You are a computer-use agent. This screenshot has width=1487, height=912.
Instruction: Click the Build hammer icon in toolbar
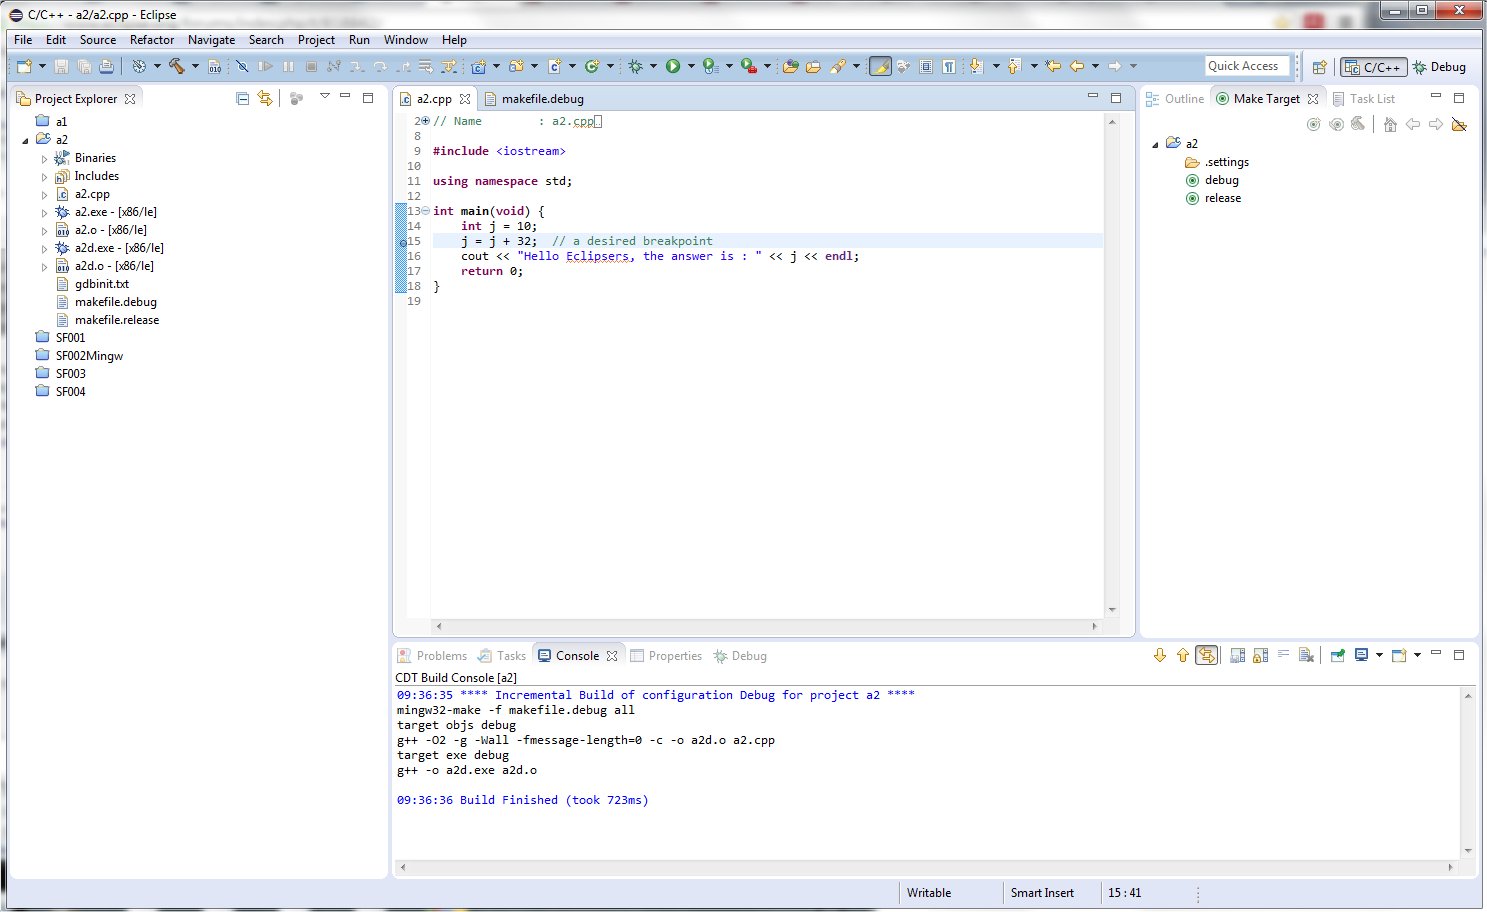pyautogui.click(x=177, y=66)
